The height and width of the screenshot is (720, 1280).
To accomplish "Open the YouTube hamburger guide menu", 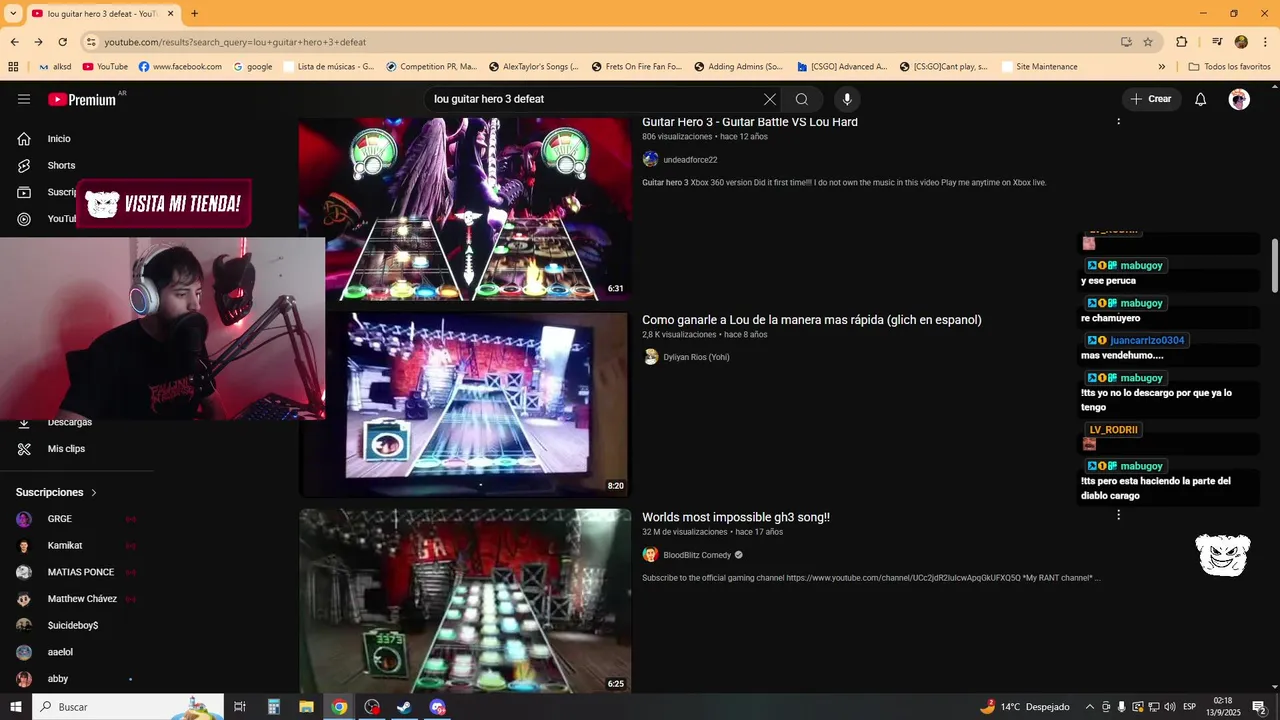I will (24, 99).
